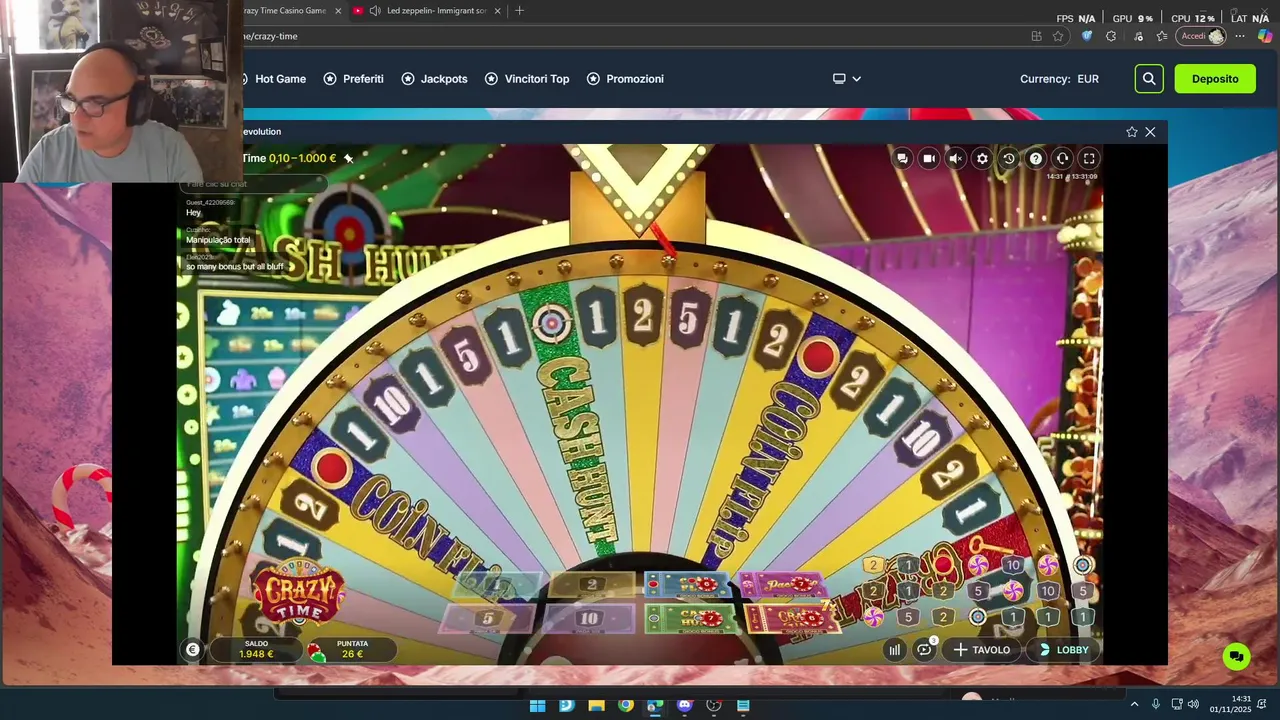Viewport: 1280px width, 720px height.
Task: Click the chat input field in game
Action: tap(254, 184)
